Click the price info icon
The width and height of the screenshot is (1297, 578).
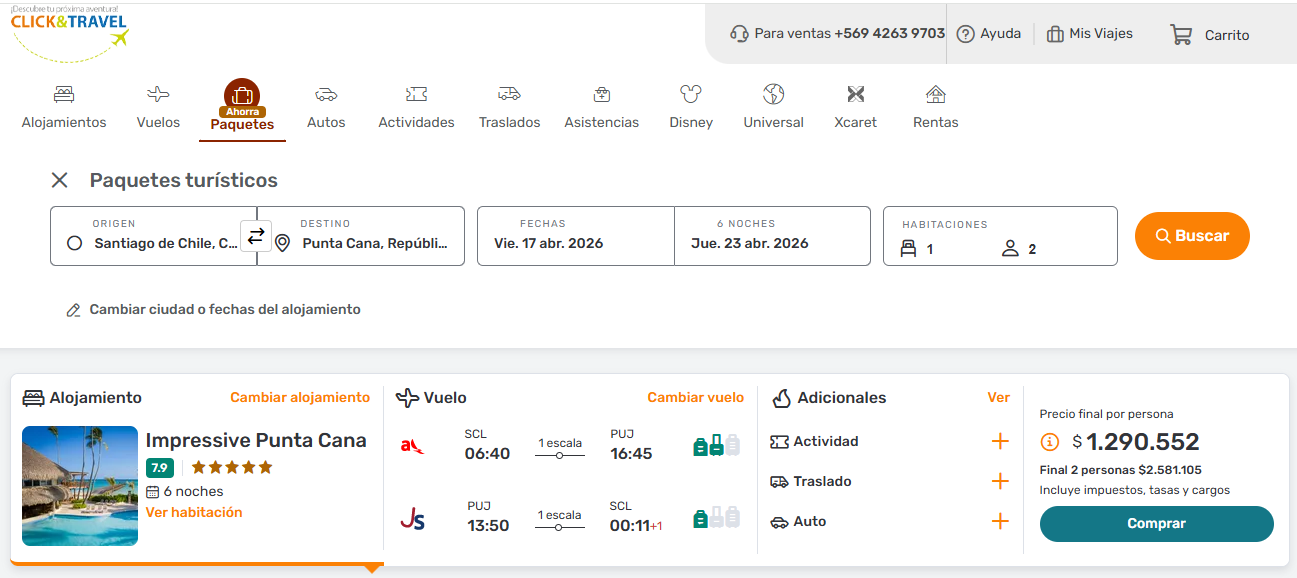pyautogui.click(x=1049, y=442)
